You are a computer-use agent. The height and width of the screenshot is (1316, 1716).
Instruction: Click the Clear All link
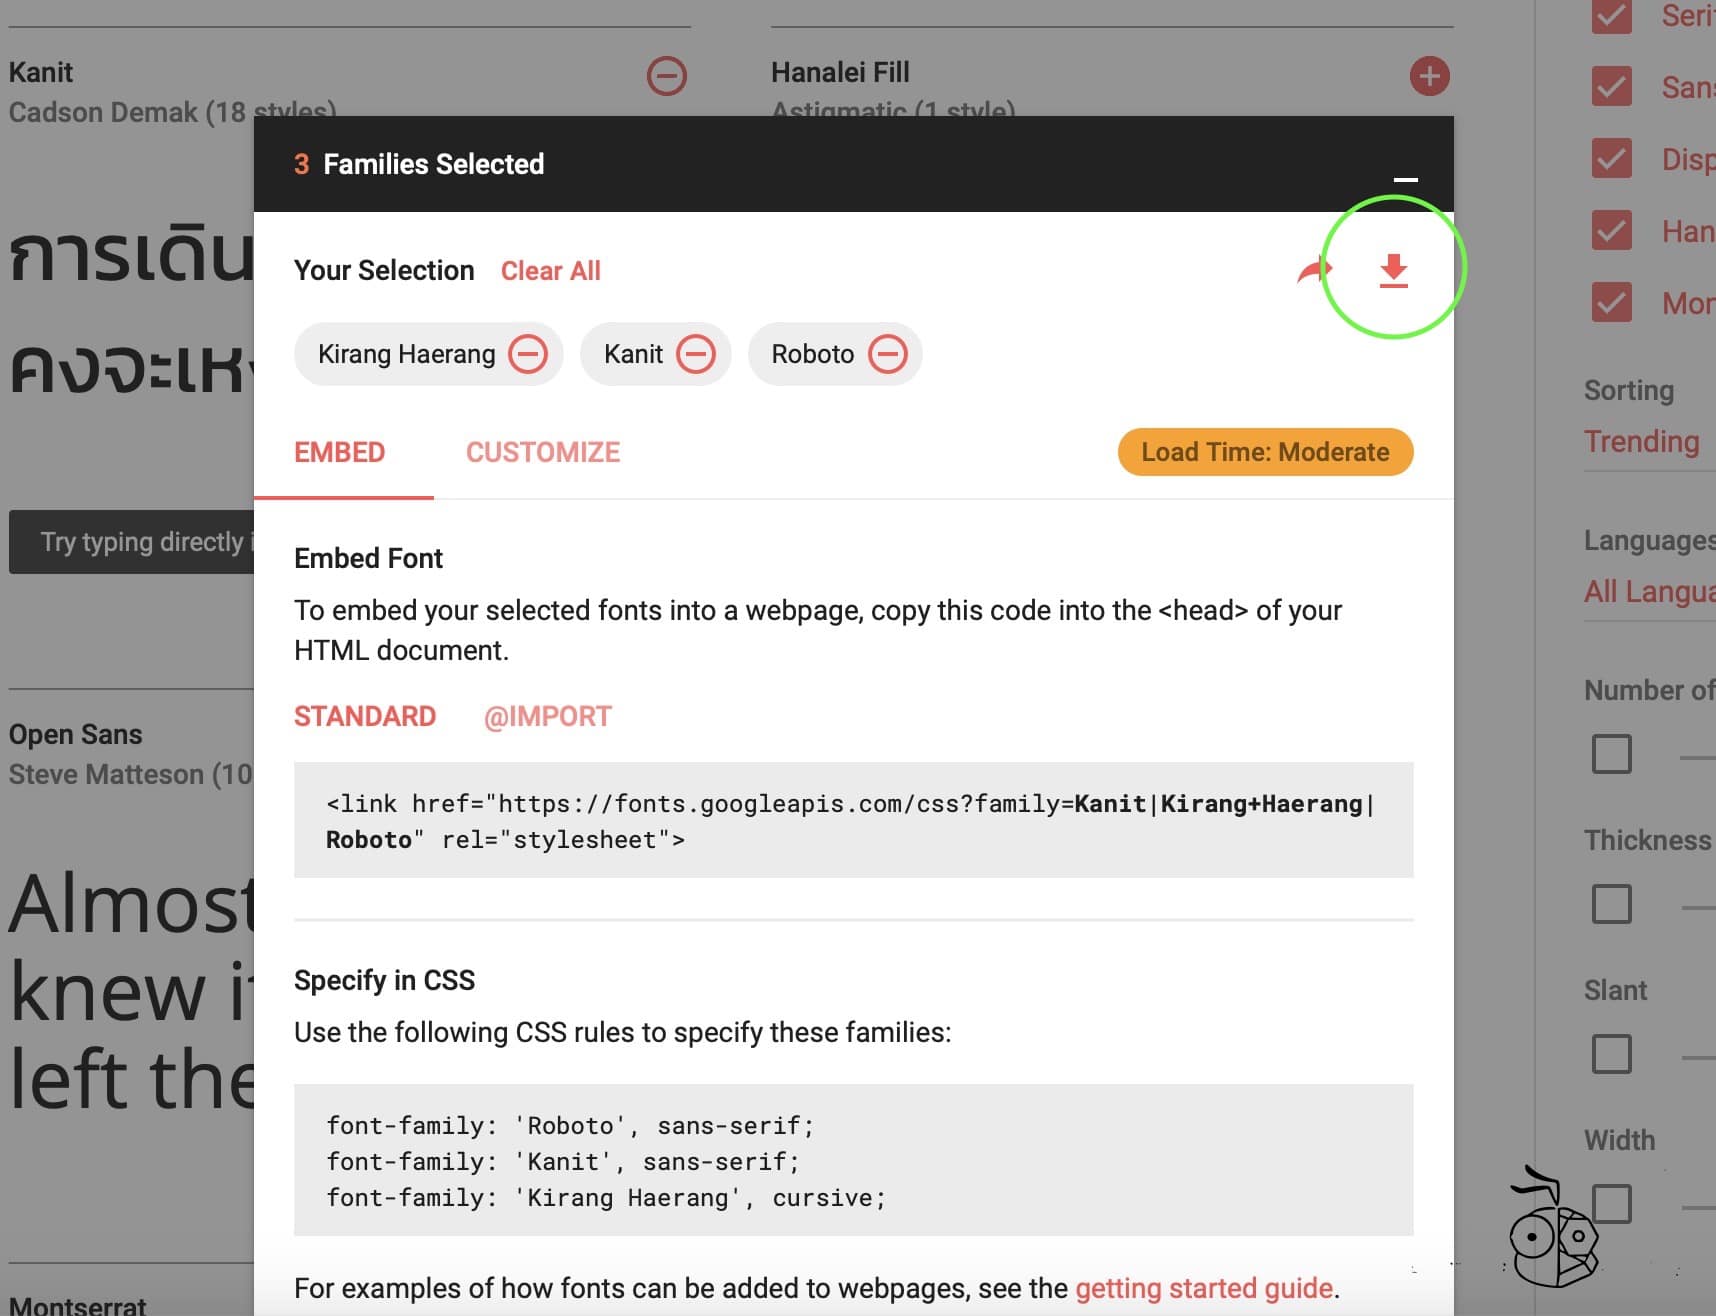click(x=550, y=271)
